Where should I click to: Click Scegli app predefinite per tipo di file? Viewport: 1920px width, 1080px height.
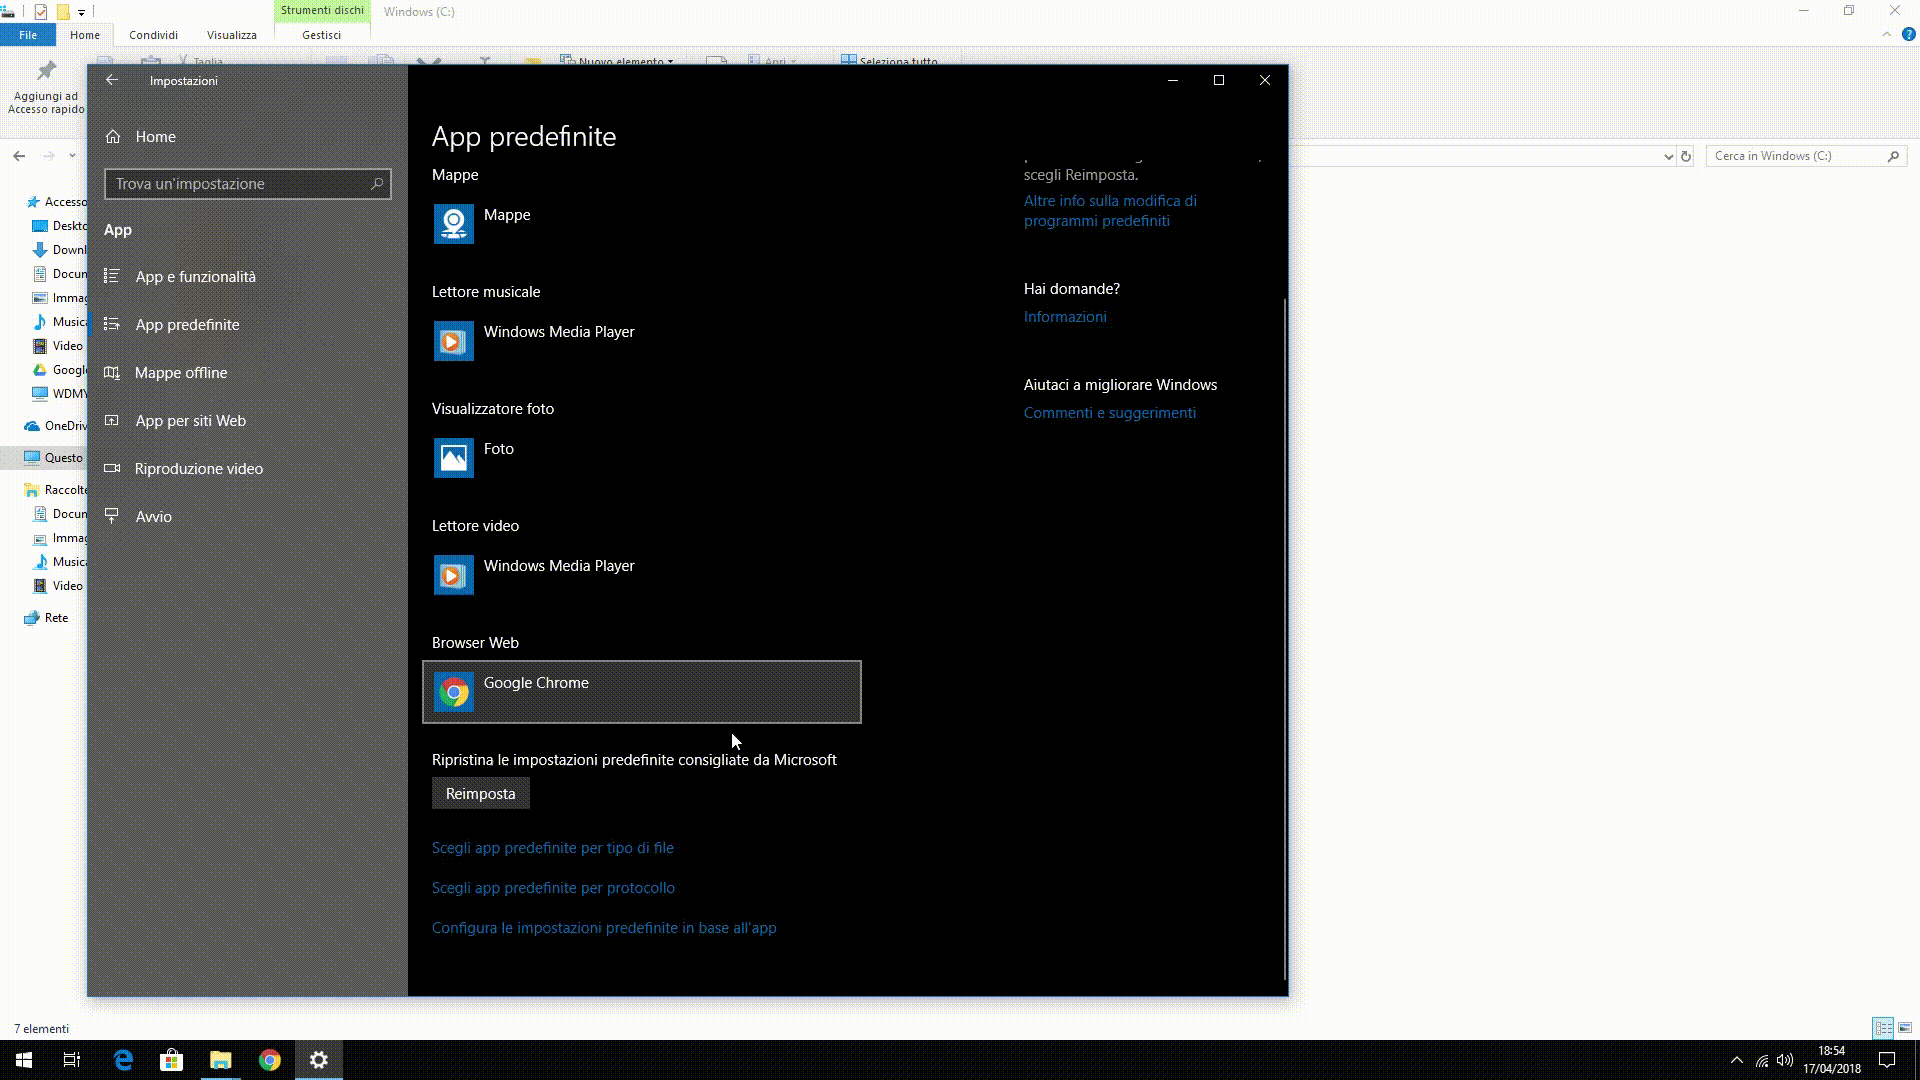tap(553, 848)
